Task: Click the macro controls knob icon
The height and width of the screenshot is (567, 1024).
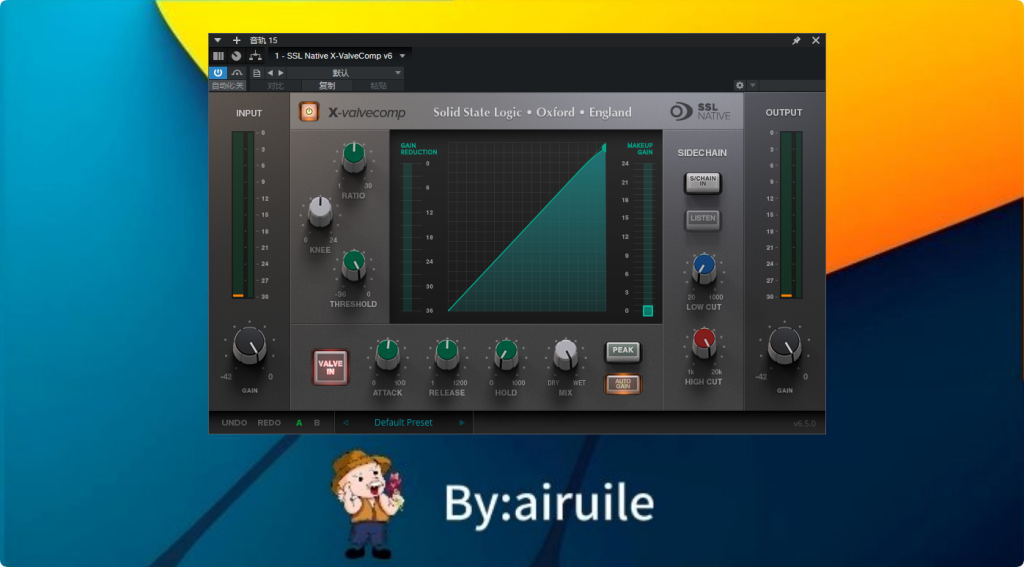Action: tap(236, 56)
